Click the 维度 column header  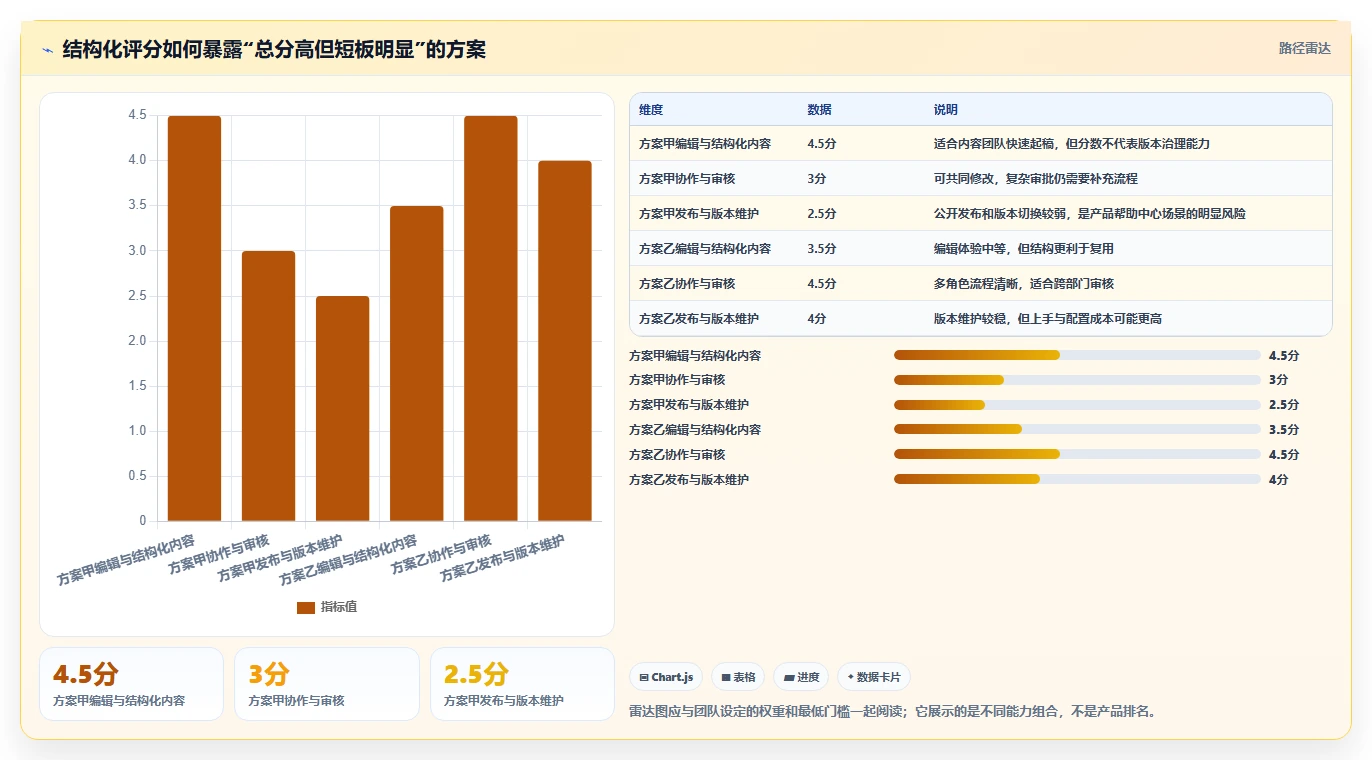pos(651,110)
